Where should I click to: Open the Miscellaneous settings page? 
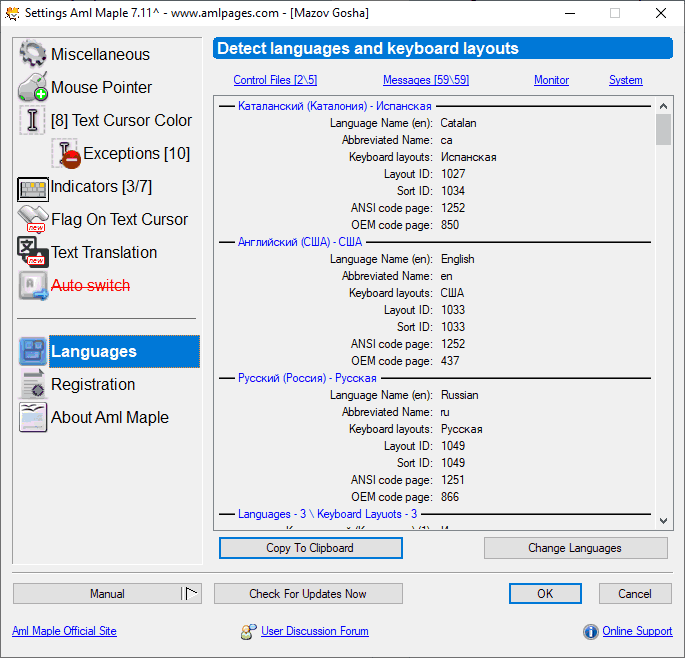click(x=100, y=54)
